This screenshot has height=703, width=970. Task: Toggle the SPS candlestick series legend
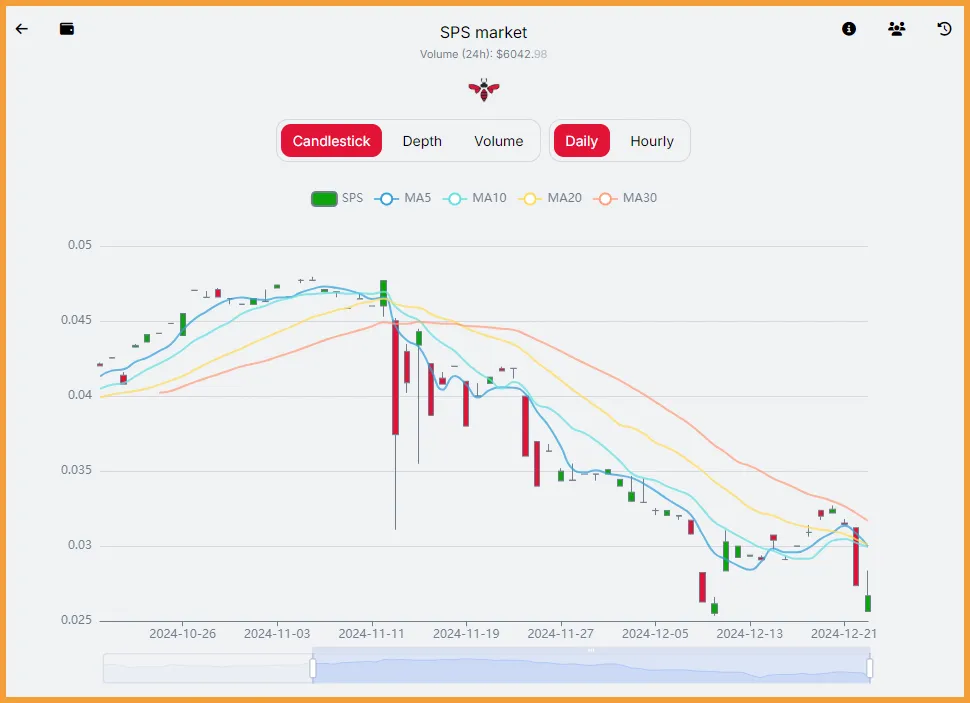click(x=337, y=198)
